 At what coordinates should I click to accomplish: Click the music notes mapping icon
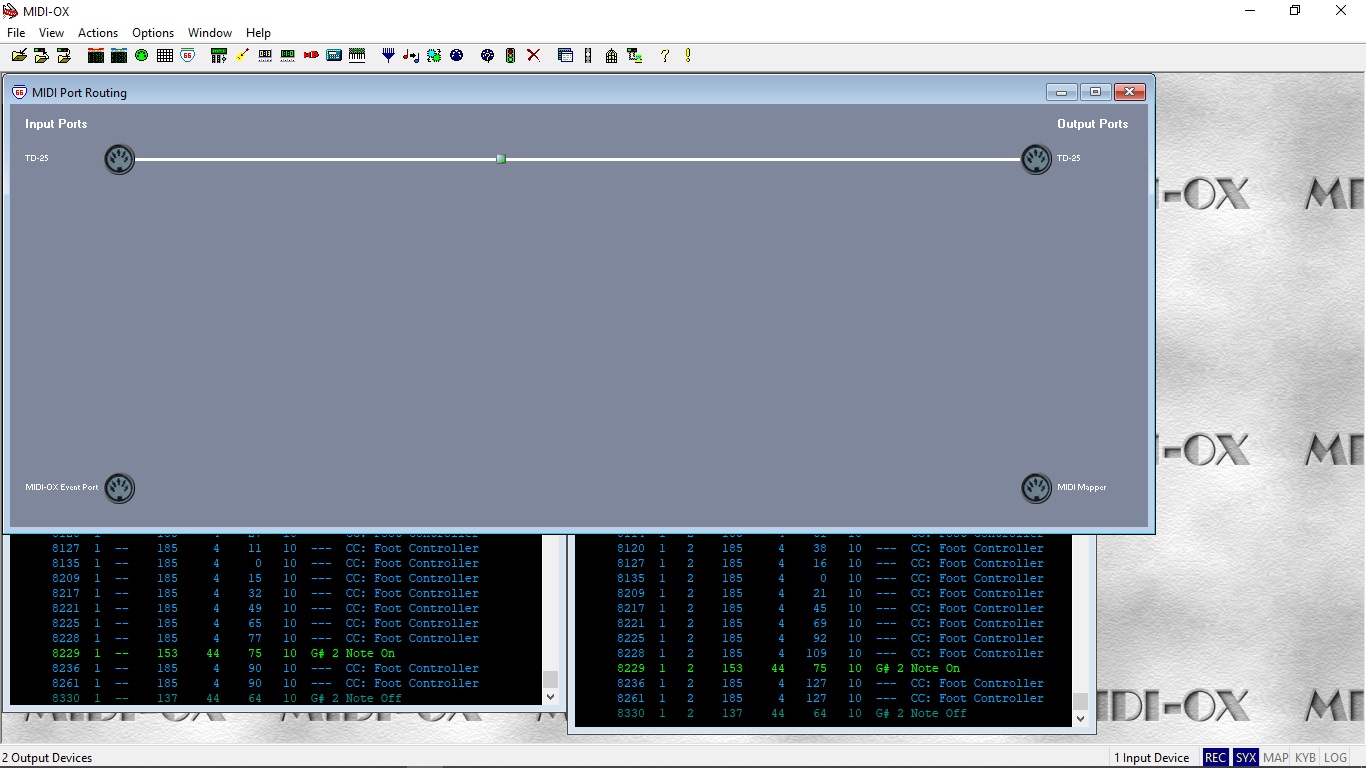pos(411,56)
